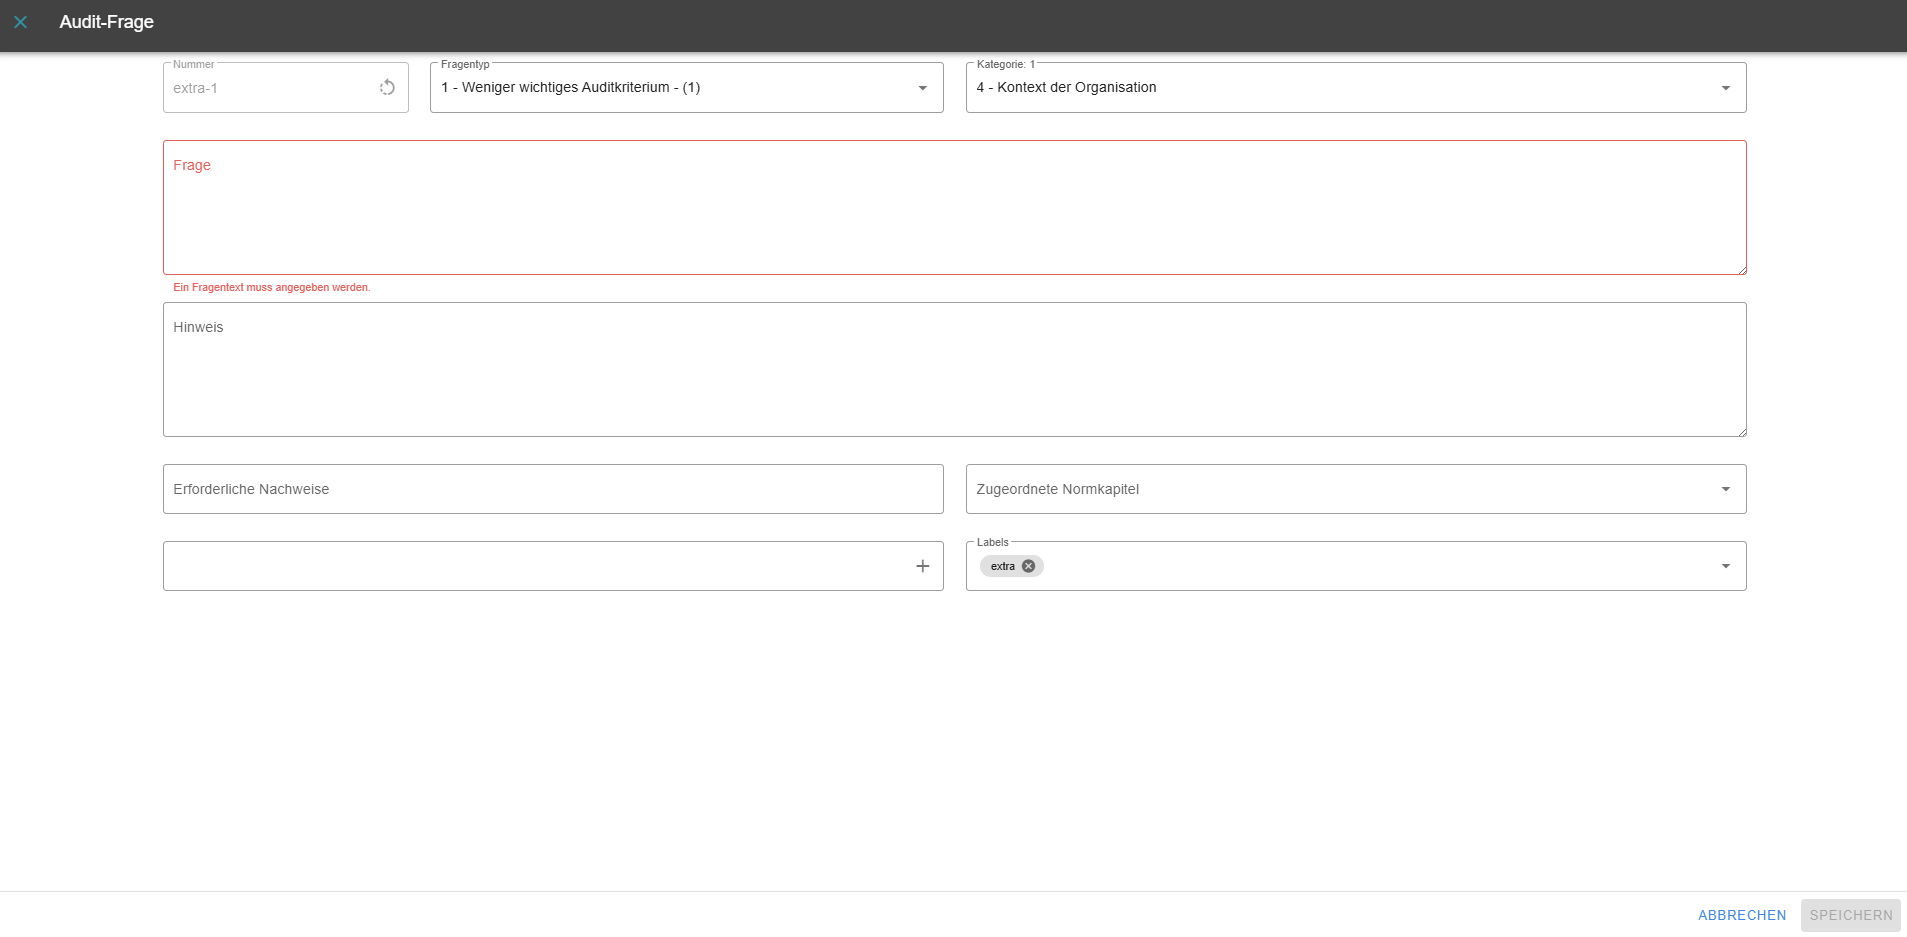Click the Nummer field showing extra-1
Screen dimensions: 1907x937
click(268, 88)
